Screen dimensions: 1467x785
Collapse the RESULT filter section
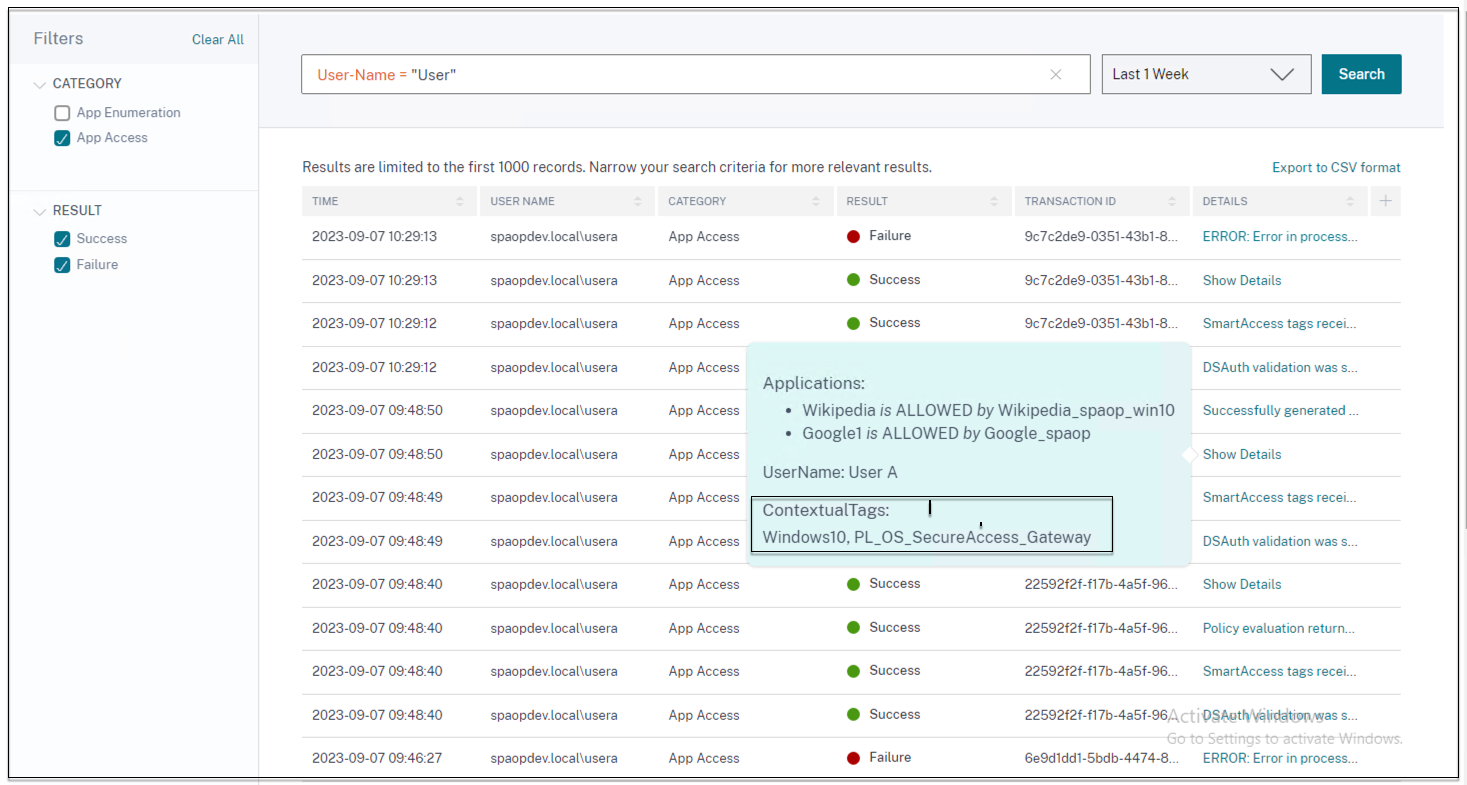coord(40,211)
